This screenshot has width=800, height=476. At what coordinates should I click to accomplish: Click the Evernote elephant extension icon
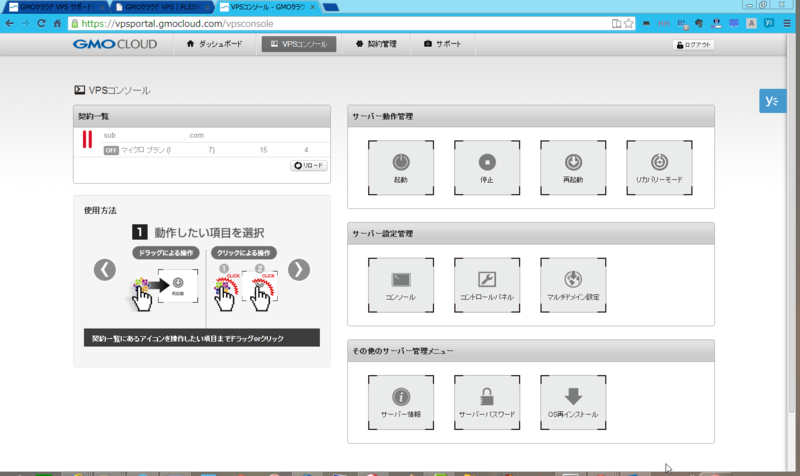(x=698, y=23)
